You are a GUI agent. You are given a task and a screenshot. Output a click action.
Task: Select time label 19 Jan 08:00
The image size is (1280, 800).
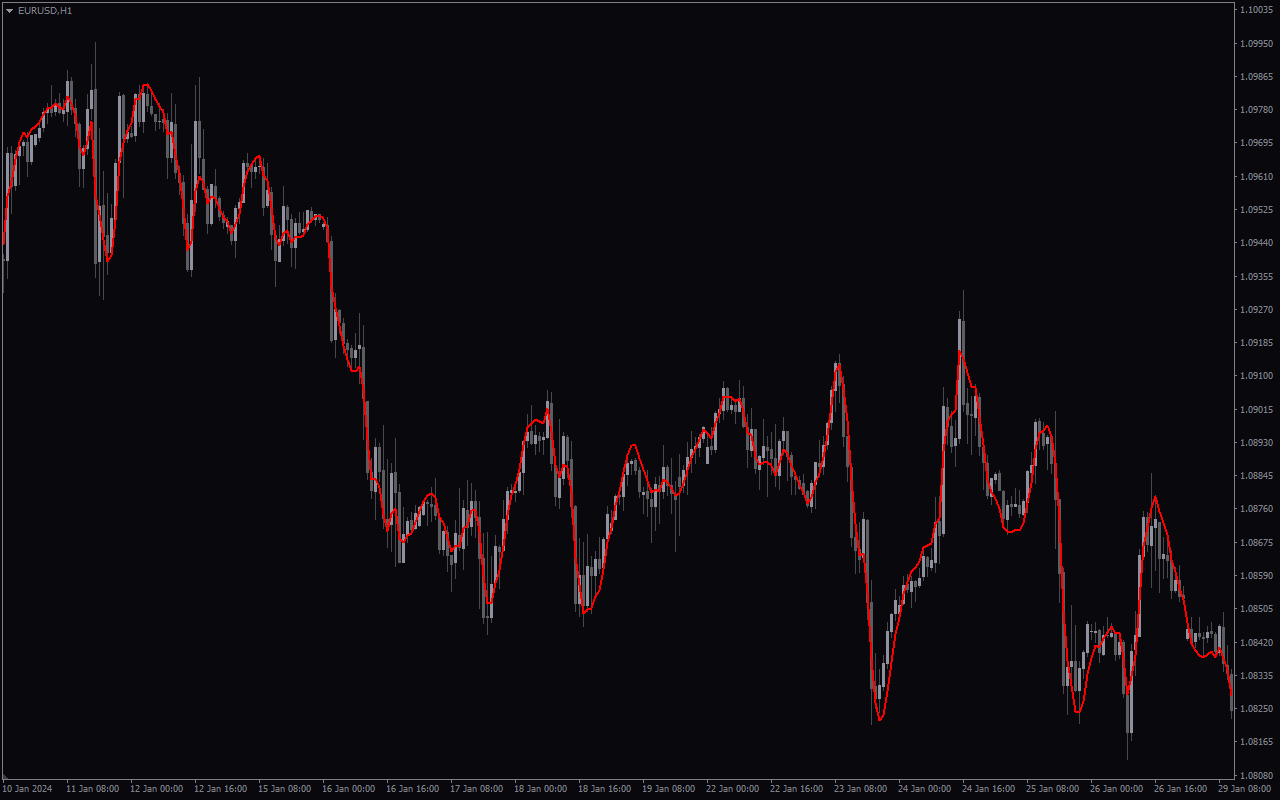tap(668, 788)
